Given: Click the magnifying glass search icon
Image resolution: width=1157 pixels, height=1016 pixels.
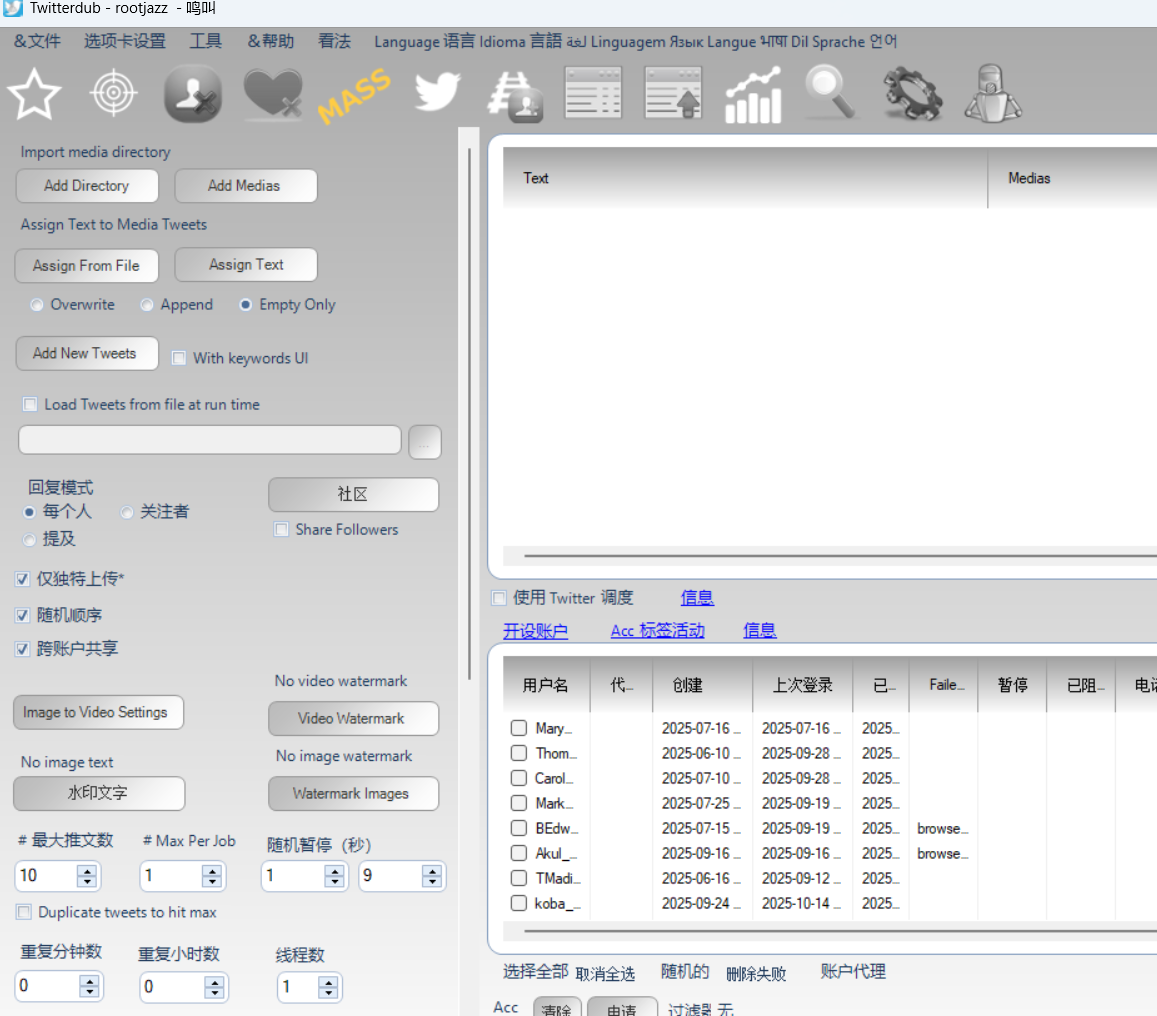Looking at the screenshot, I should tap(831, 93).
